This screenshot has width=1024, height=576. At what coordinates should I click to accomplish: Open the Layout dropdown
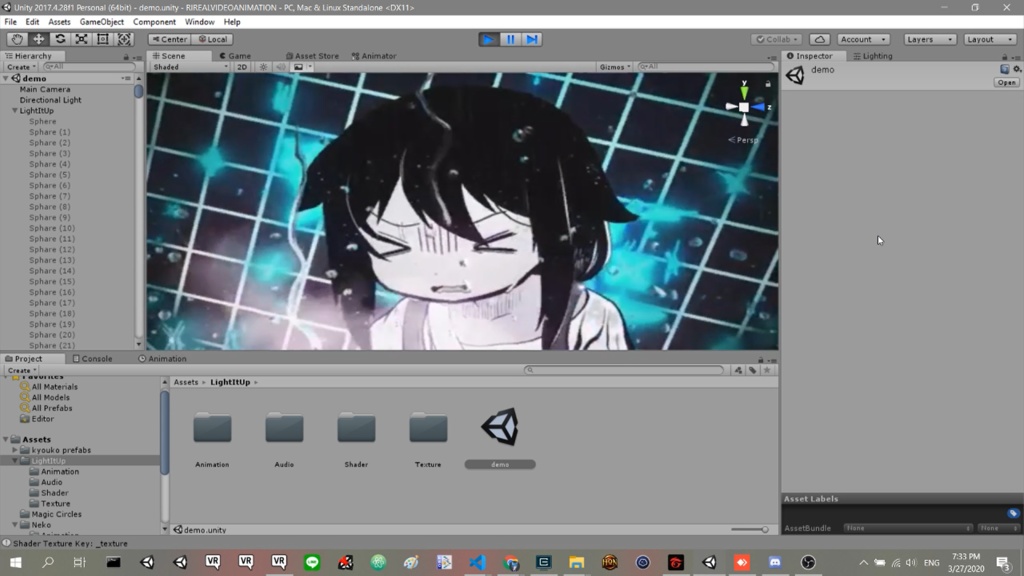point(990,39)
